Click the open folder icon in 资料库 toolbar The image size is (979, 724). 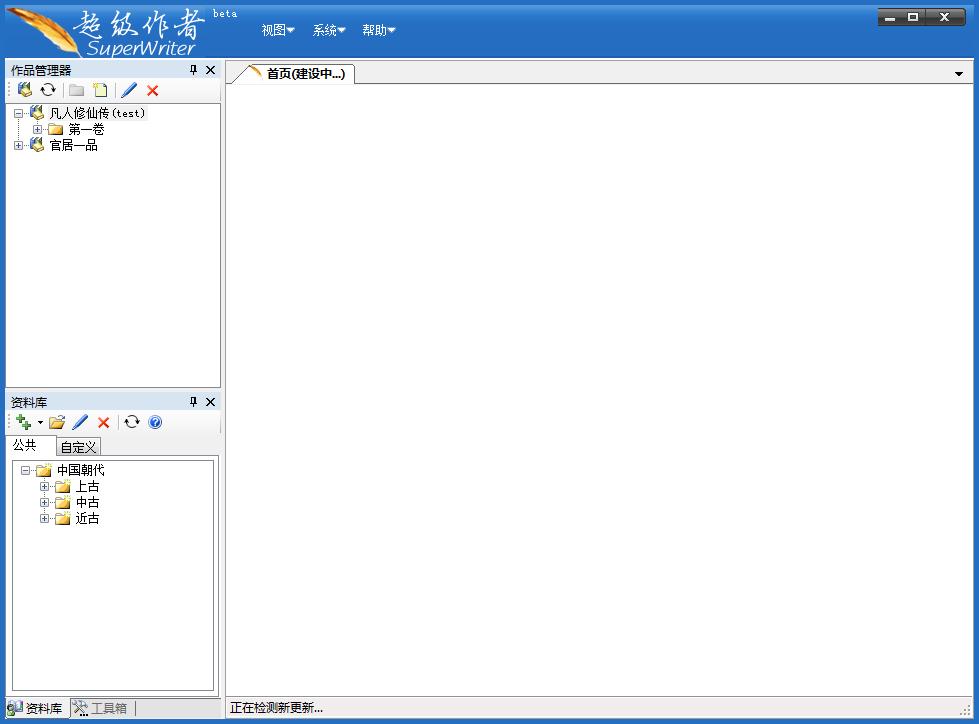point(57,422)
